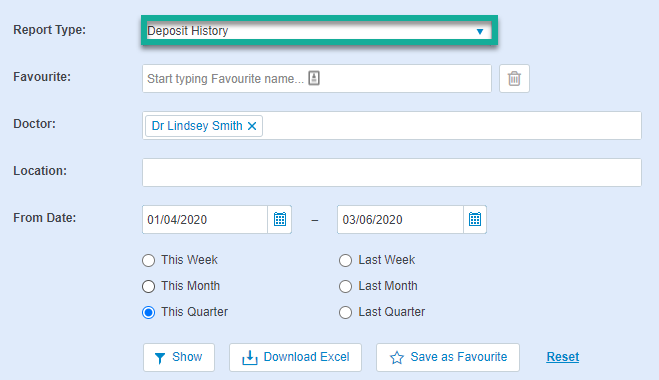
Task: Click the contact icon in Favourite field
Action: coord(314,78)
